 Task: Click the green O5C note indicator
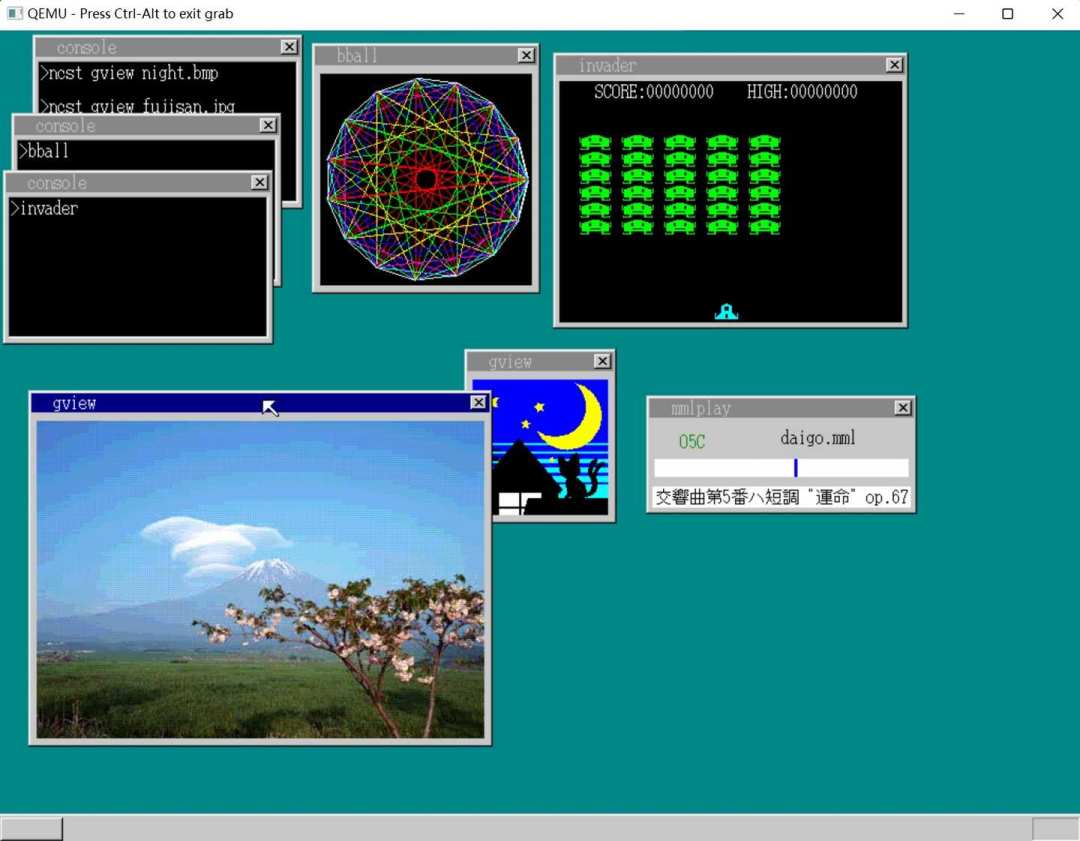[x=692, y=442]
